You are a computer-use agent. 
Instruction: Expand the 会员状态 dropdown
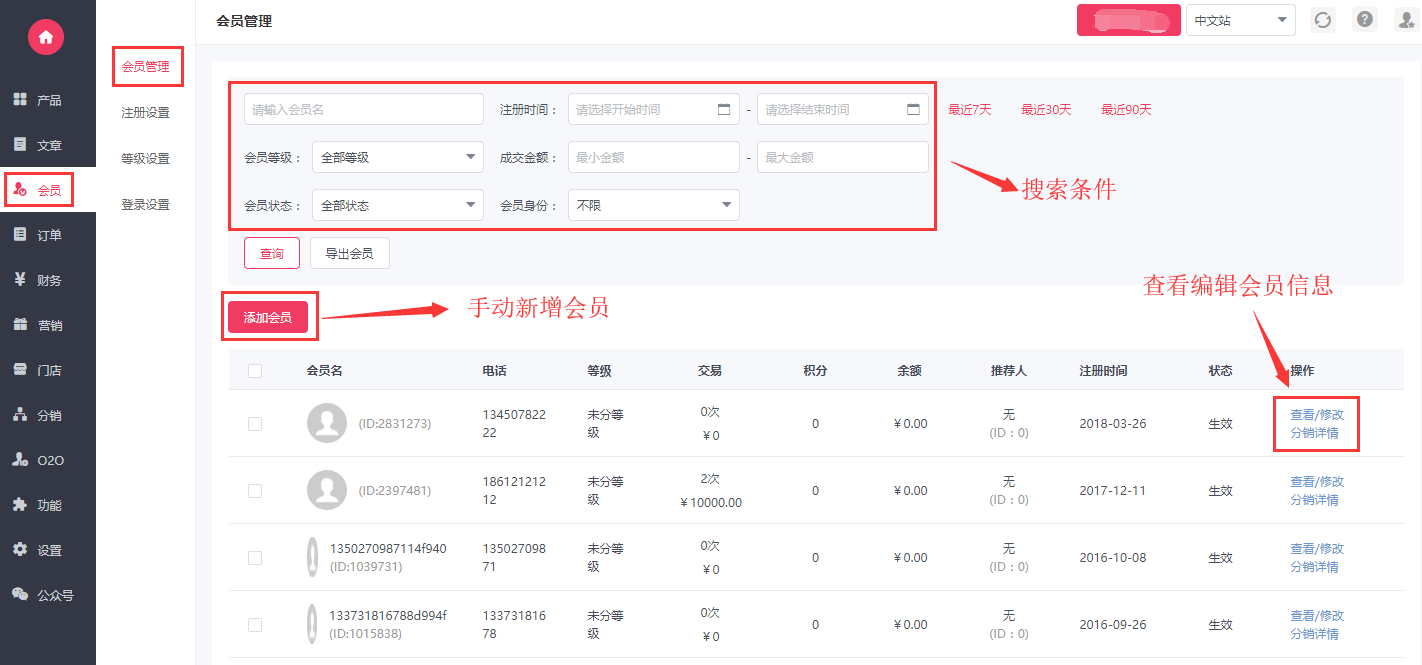click(397, 205)
